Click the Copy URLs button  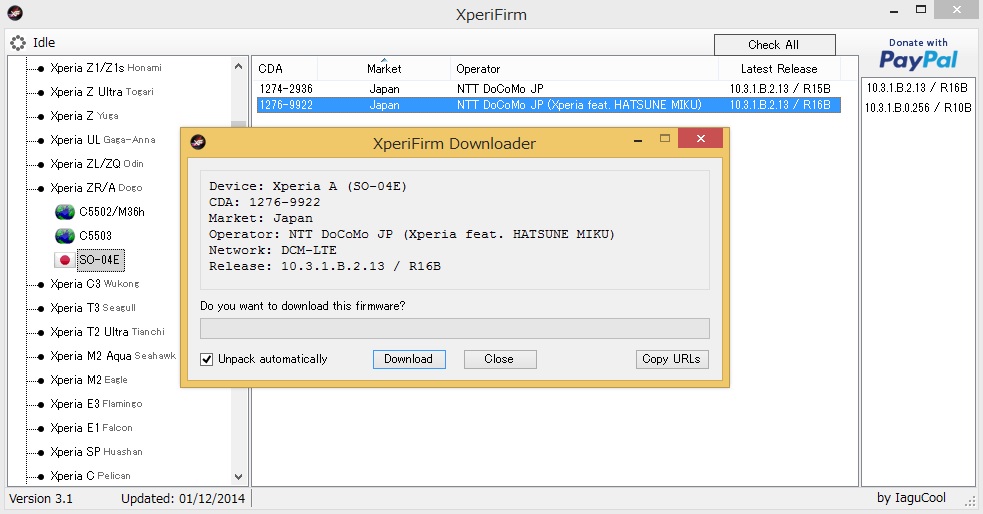pos(671,359)
